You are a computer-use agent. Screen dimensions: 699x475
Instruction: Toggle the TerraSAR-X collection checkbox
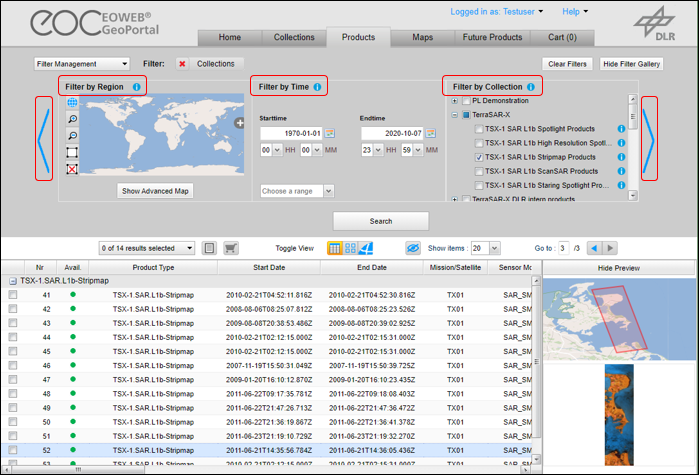point(466,115)
